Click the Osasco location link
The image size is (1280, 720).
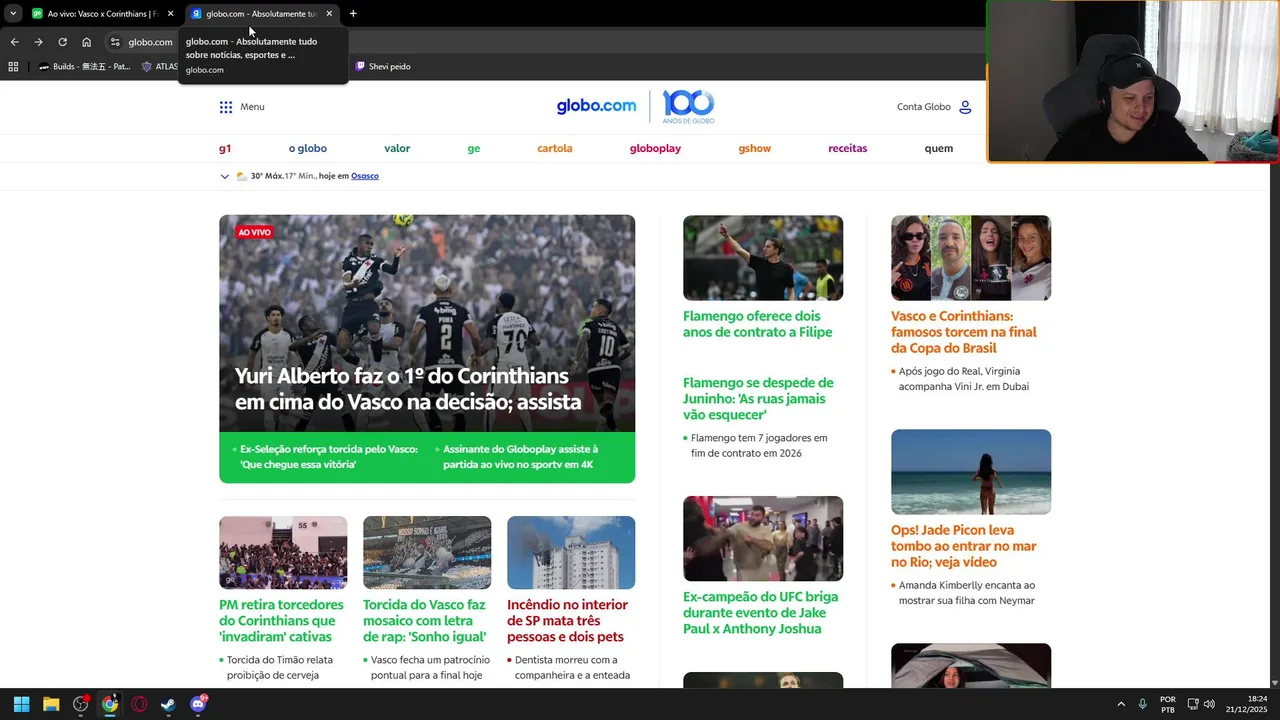[x=365, y=176]
